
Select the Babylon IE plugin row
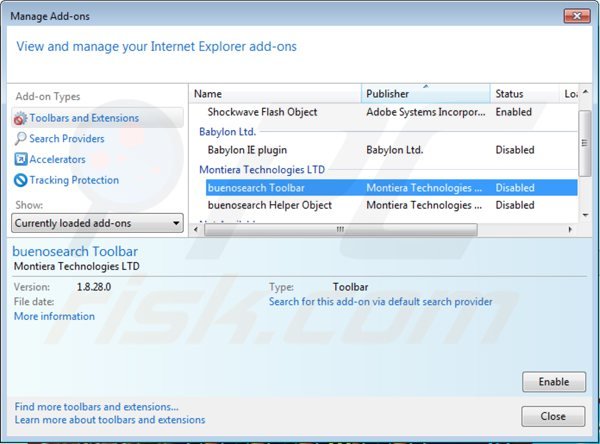pyautogui.click(x=391, y=150)
